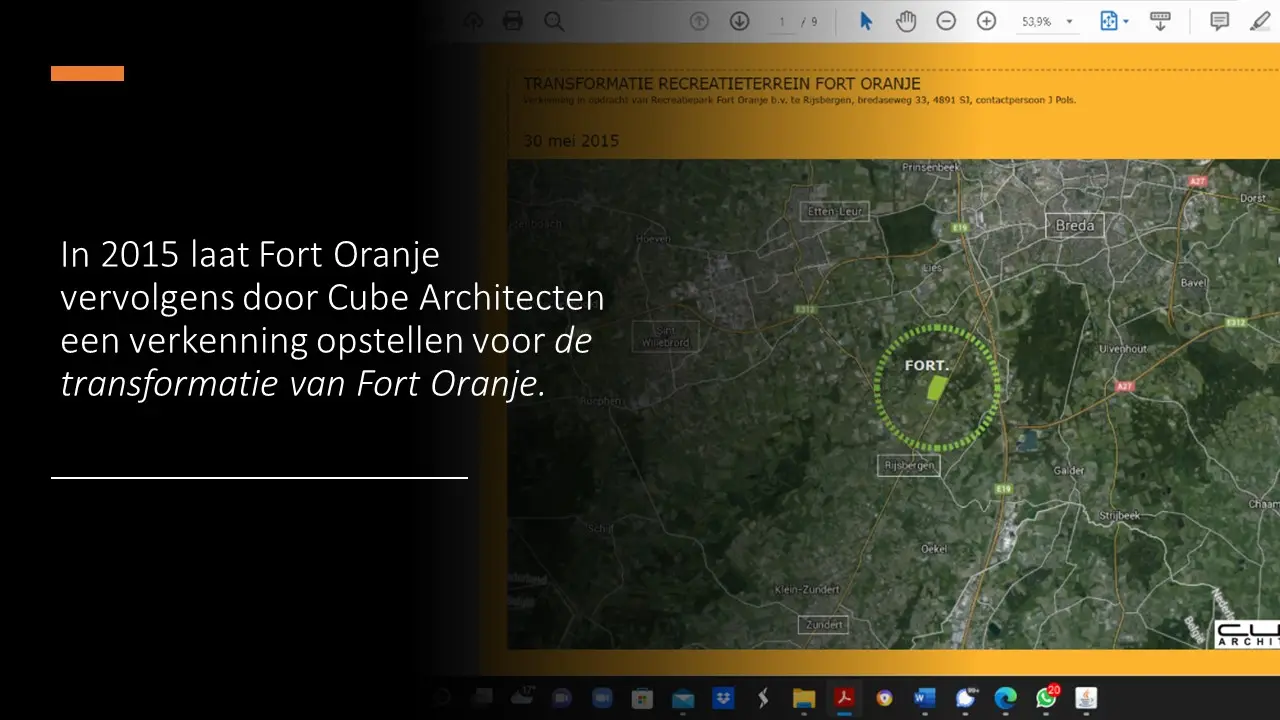Open the comment tool speech bubble

tap(1220, 21)
